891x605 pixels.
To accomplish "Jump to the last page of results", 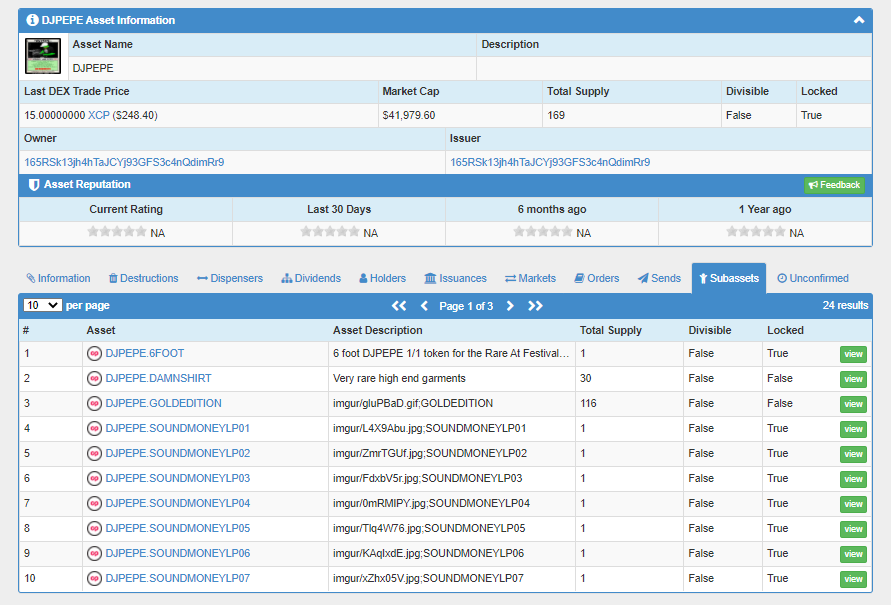I will tap(535, 306).
